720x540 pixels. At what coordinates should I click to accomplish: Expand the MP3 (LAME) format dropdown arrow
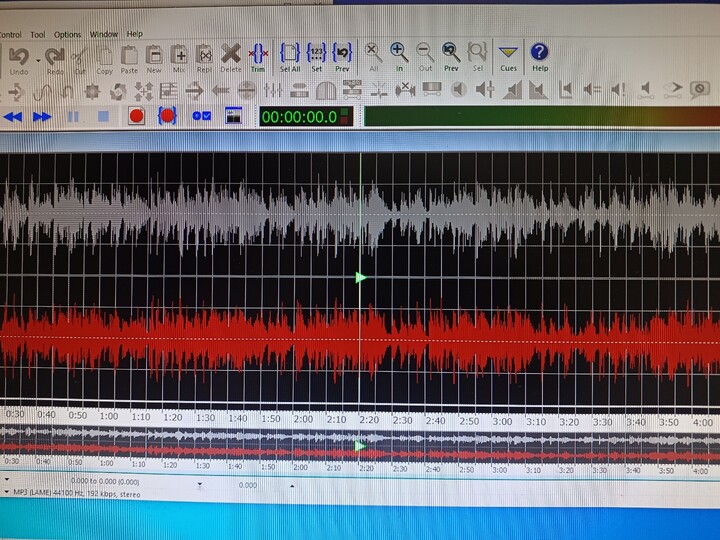click(6, 493)
